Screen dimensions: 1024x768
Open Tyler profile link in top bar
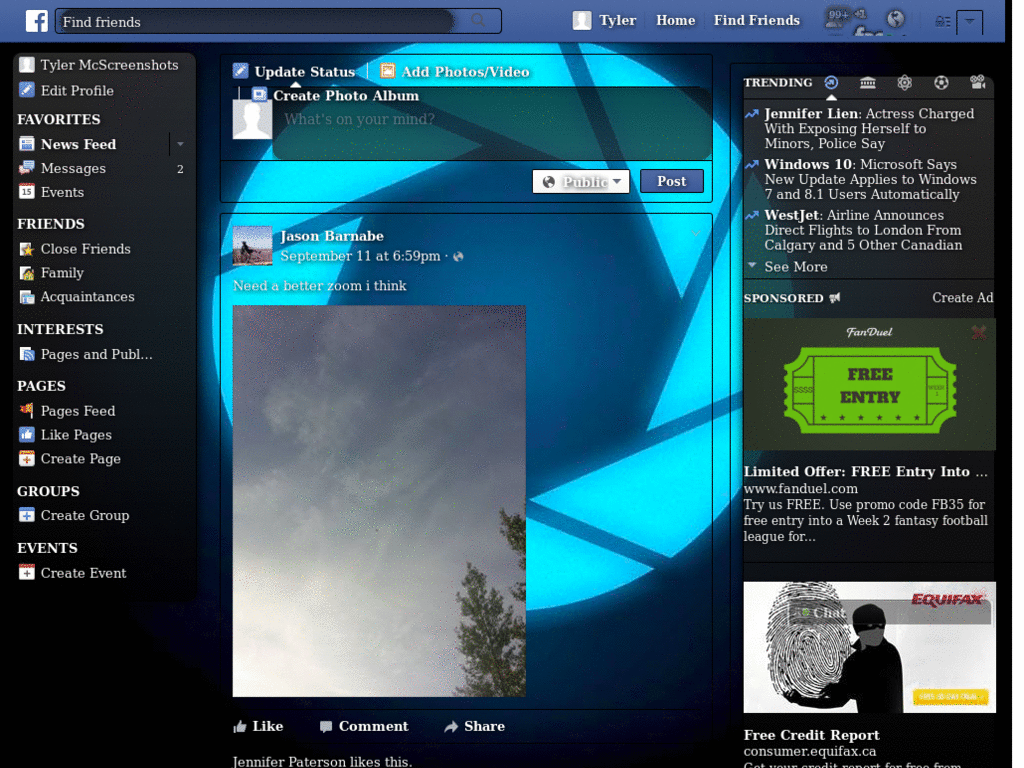617,20
